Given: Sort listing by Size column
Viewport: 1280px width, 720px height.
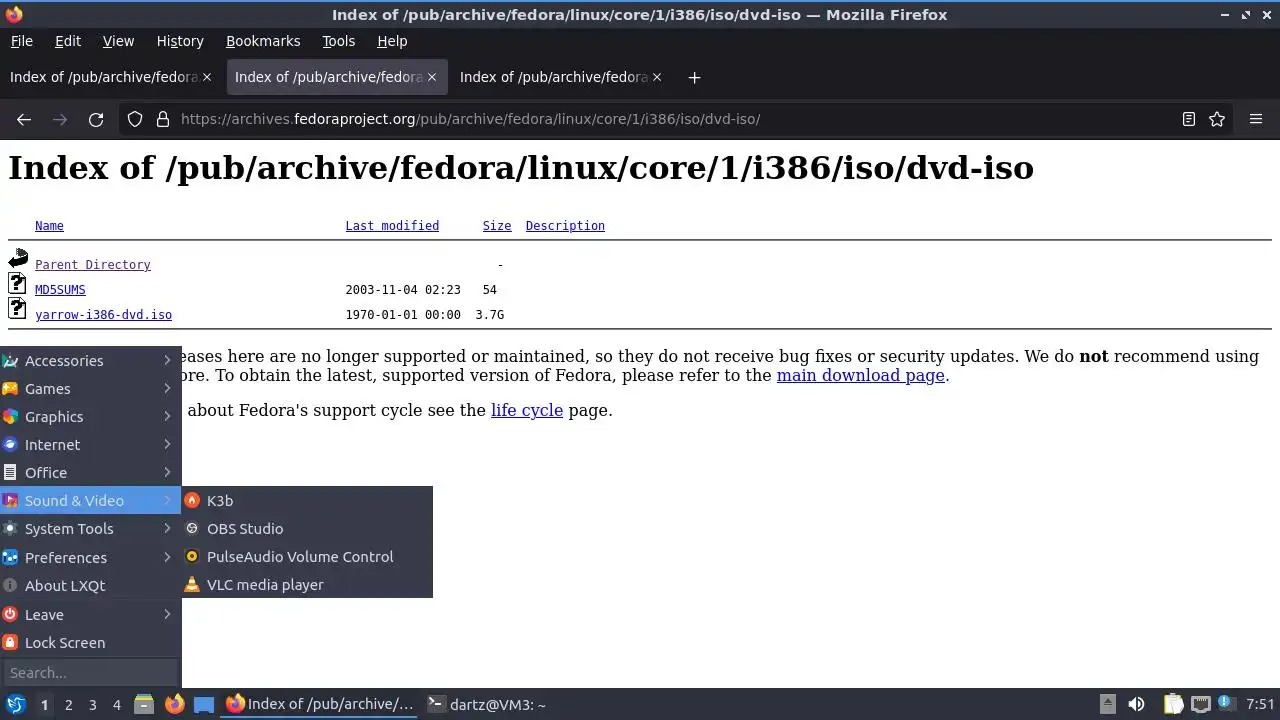Looking at the screenshot, I should pos(497,226).
